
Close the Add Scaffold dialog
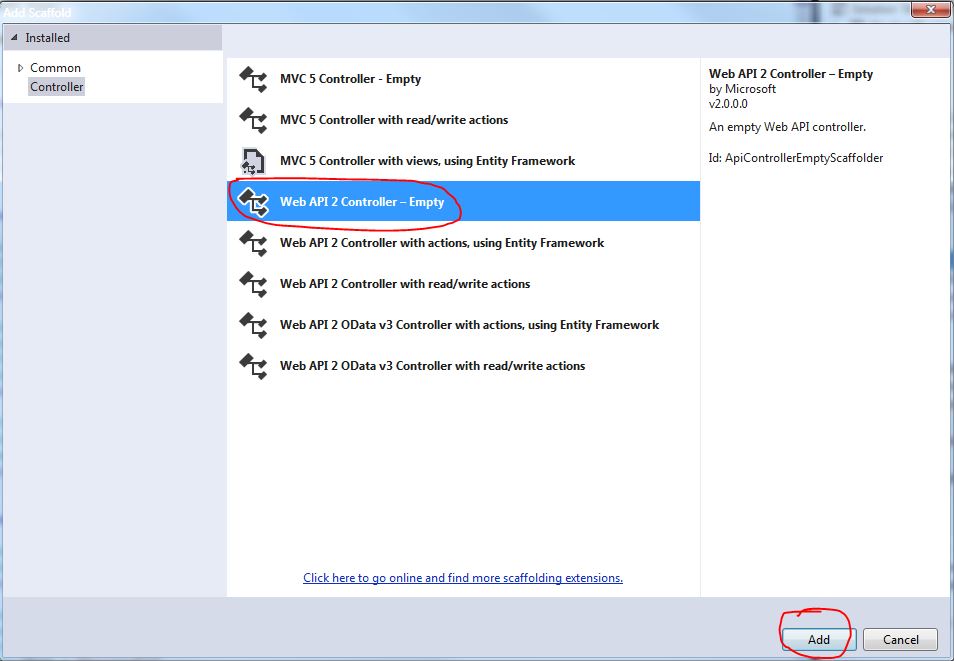pyautogui.click(x=930, y=9)
